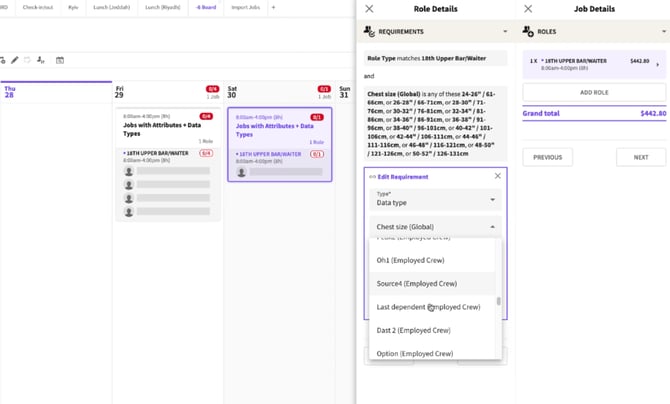Click the Chest size (Global) requirement text
This screenshot has width=670, height=404.
pyautogui.click(x=435, y=123)
